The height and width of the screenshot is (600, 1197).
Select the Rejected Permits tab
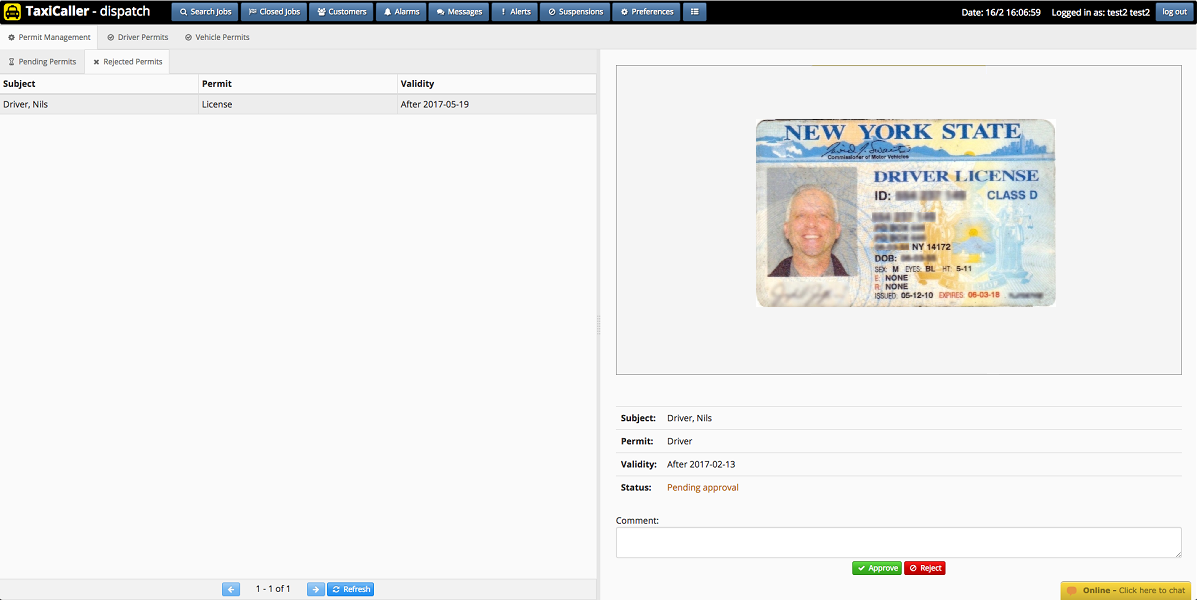pyautogui.click(x=127, y=62)
